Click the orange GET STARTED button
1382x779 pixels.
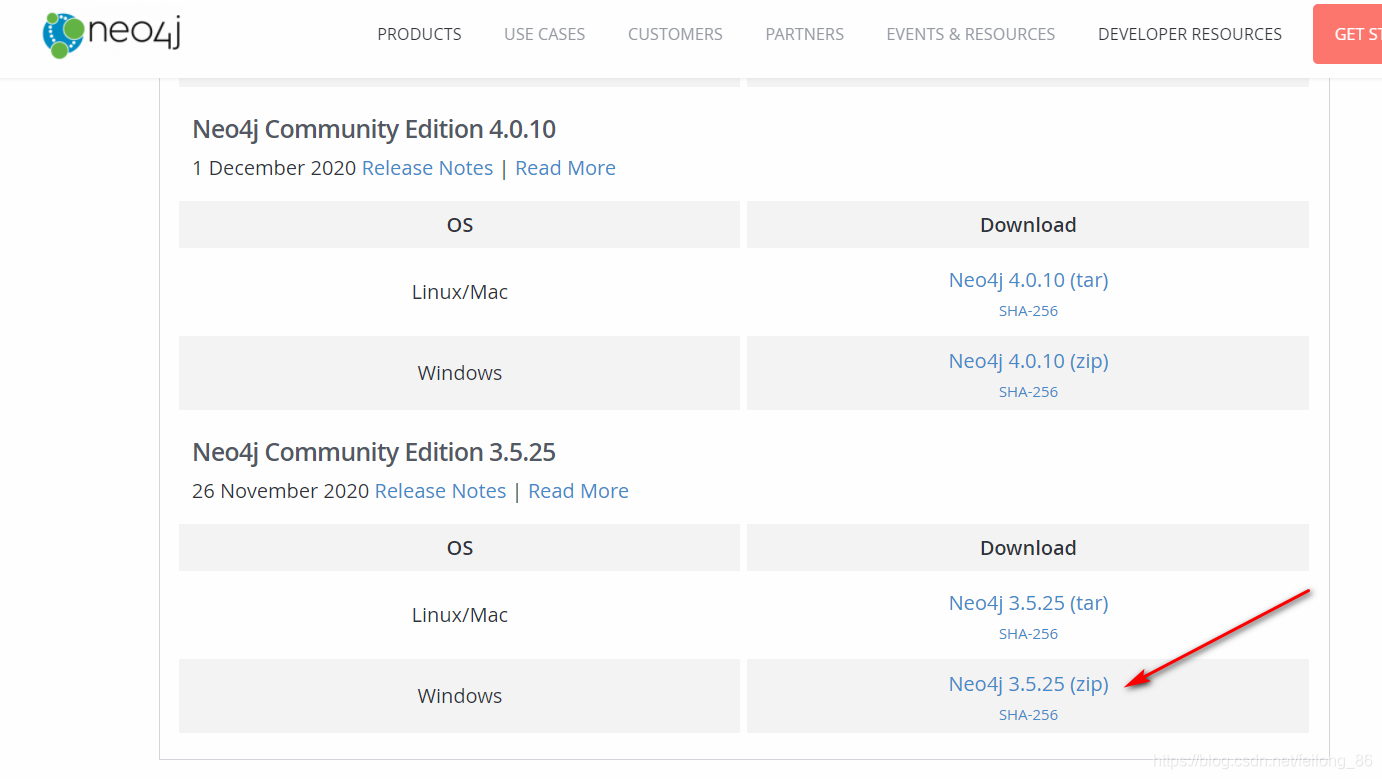(1347, 34)
